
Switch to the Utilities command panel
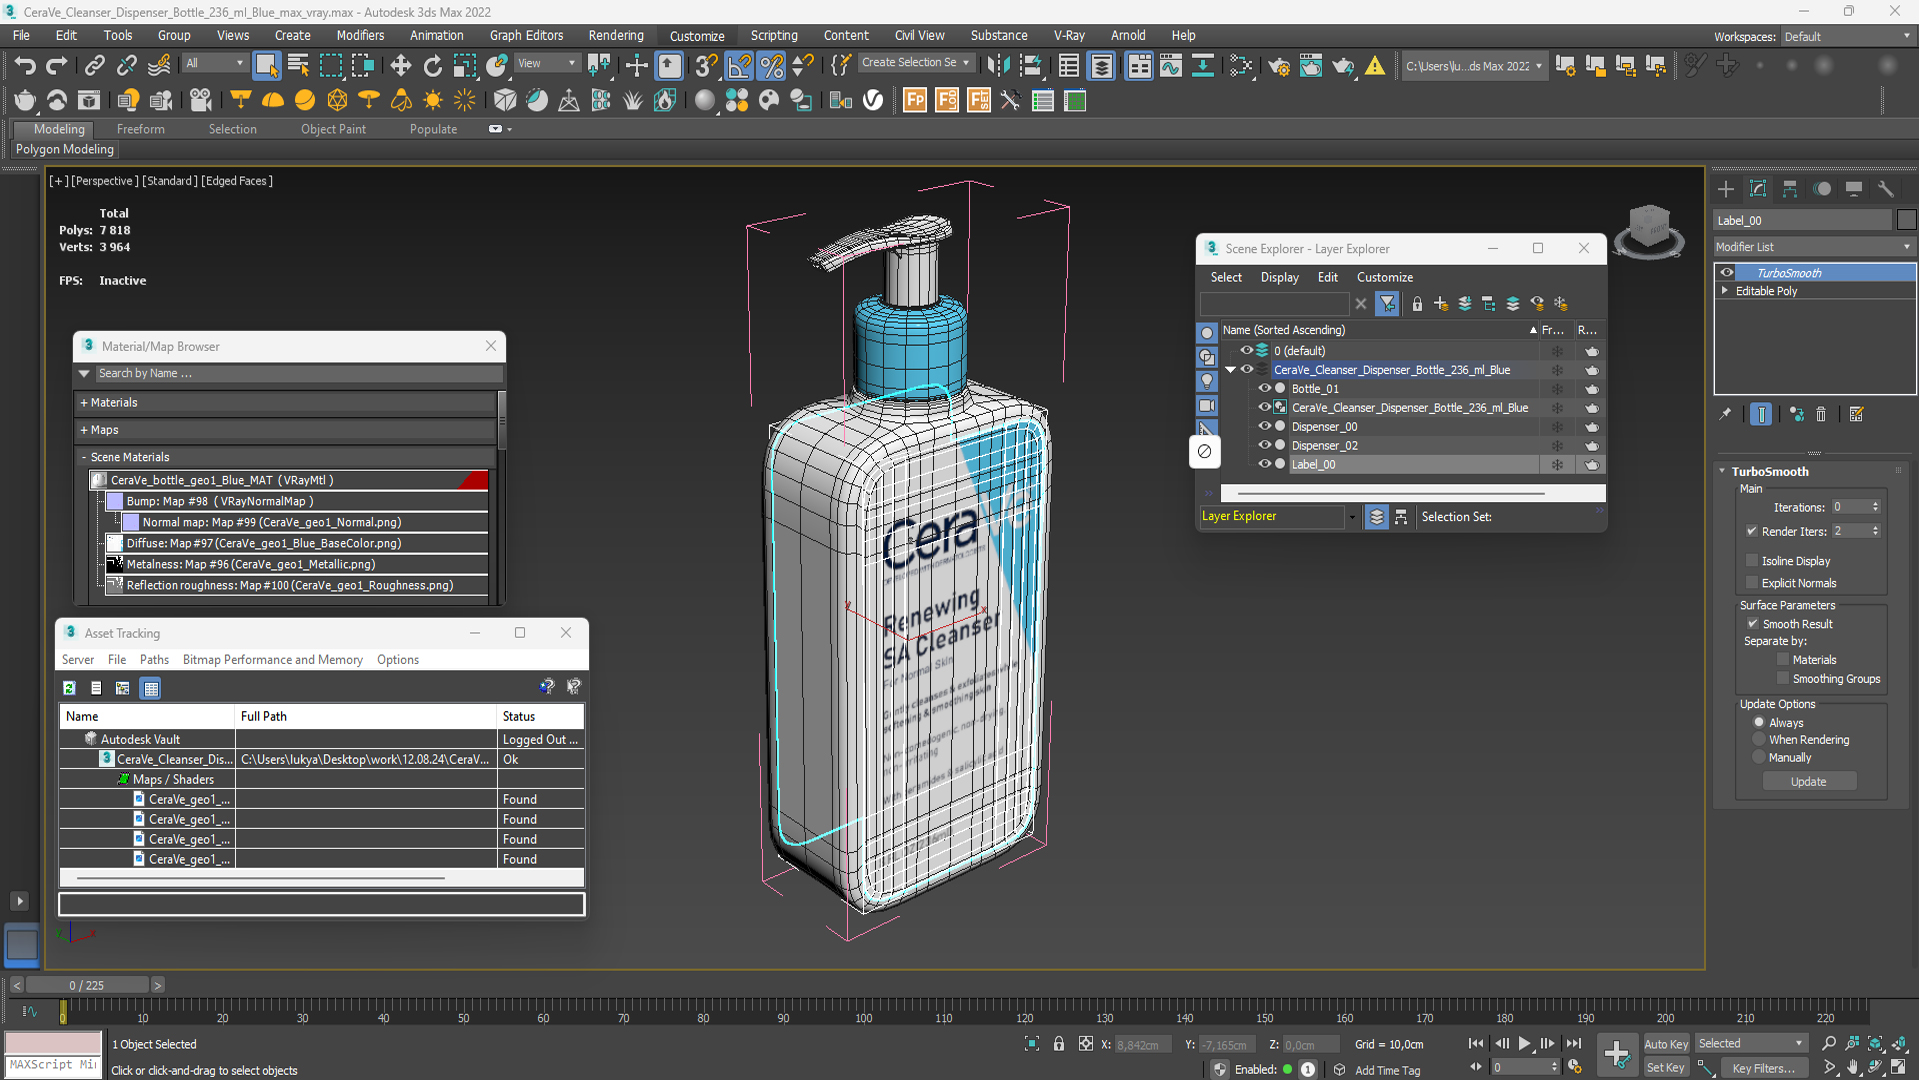click(1886, 189)
